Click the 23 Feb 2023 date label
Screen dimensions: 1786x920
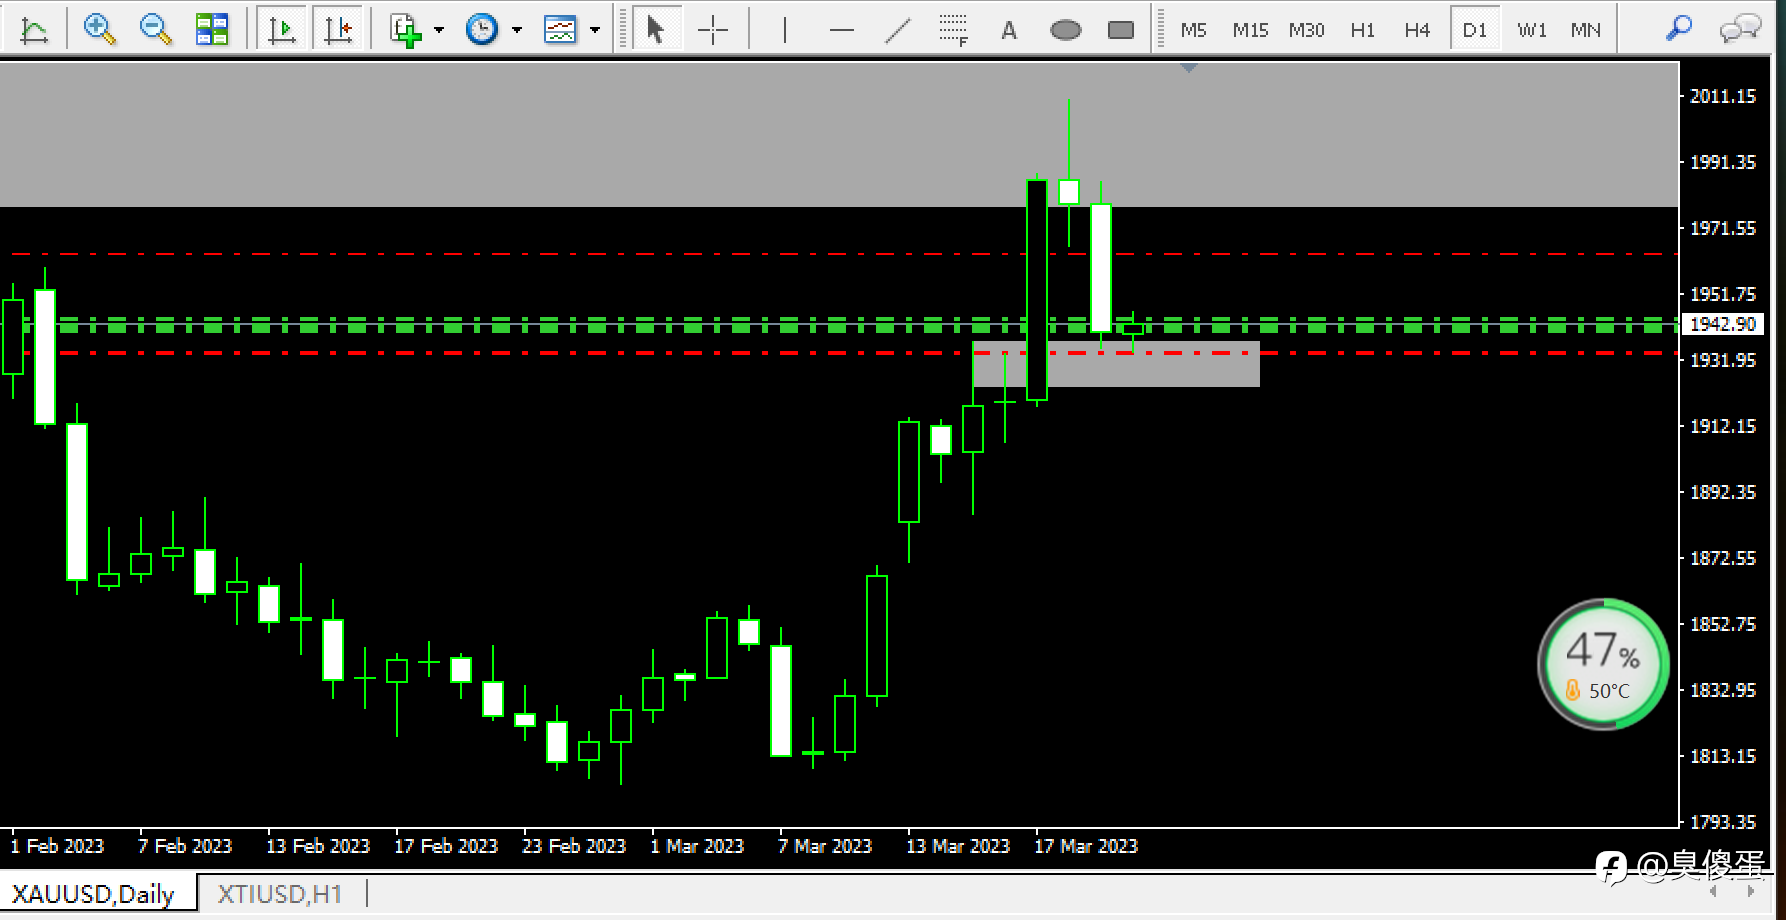tap(574, 846)
